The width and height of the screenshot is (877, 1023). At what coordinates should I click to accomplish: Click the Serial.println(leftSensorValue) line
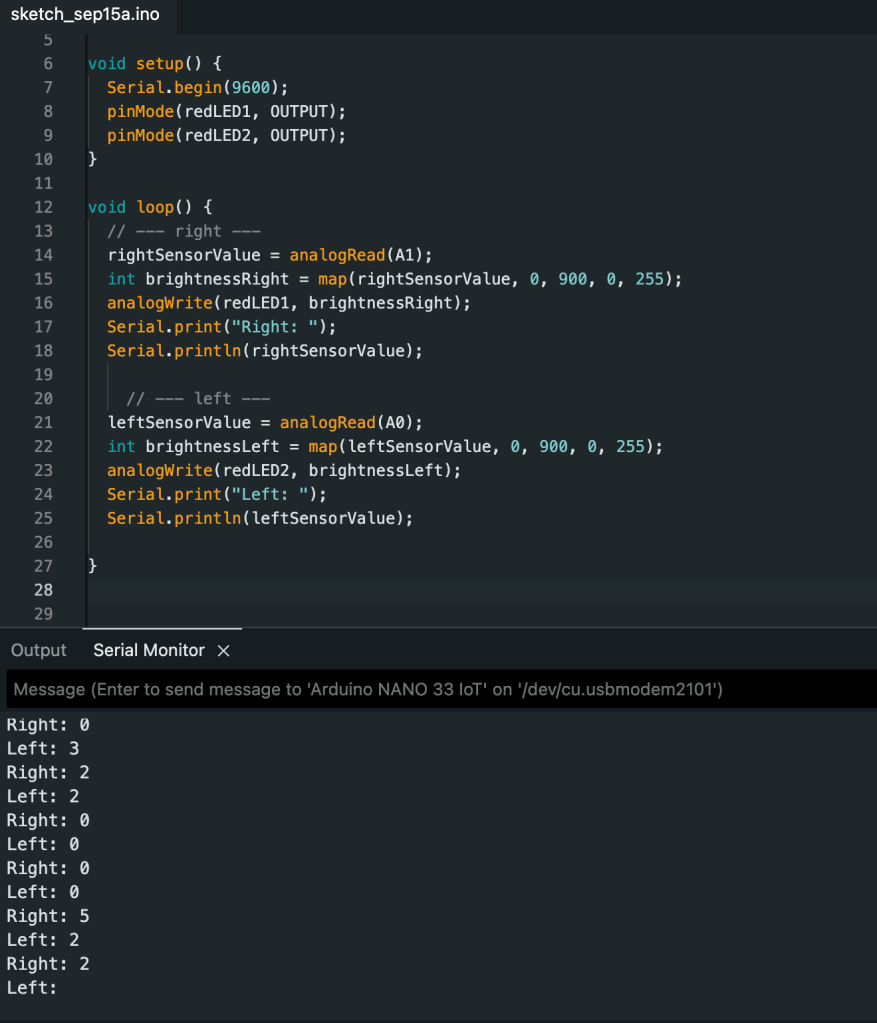[x=260, y=518]
